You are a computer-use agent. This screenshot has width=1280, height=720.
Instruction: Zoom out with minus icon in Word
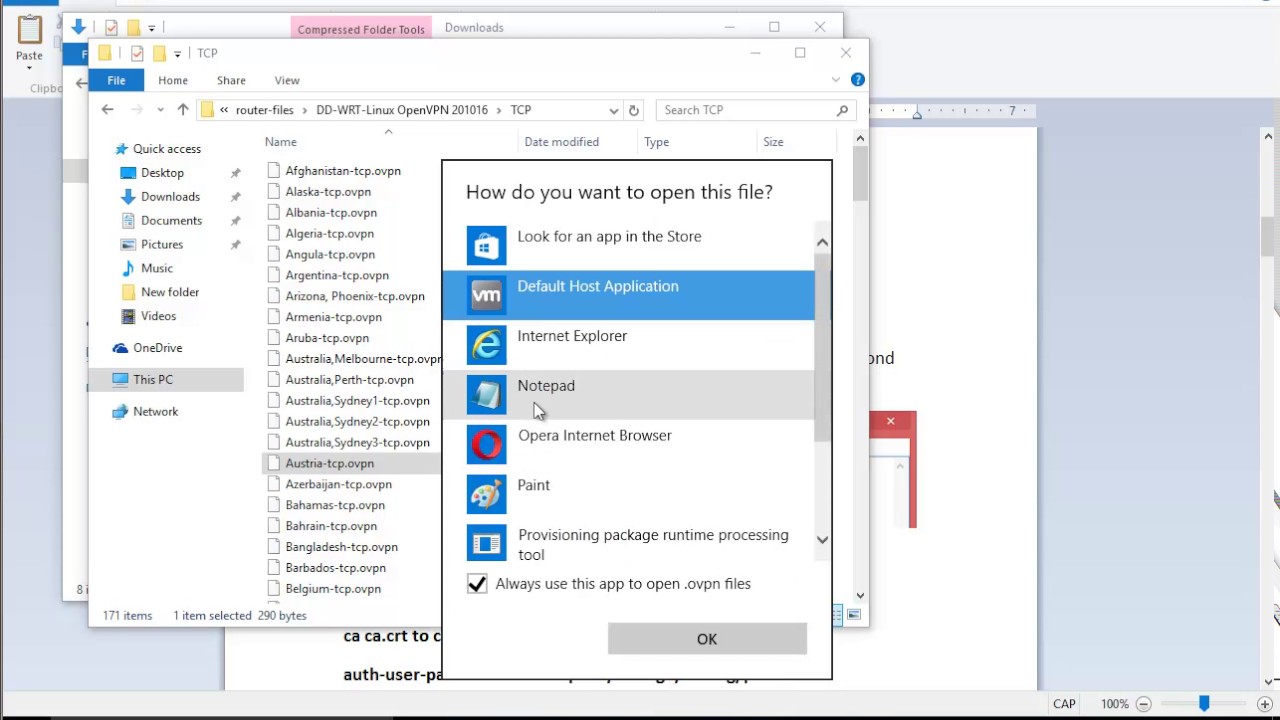[x=1143, y=704]
